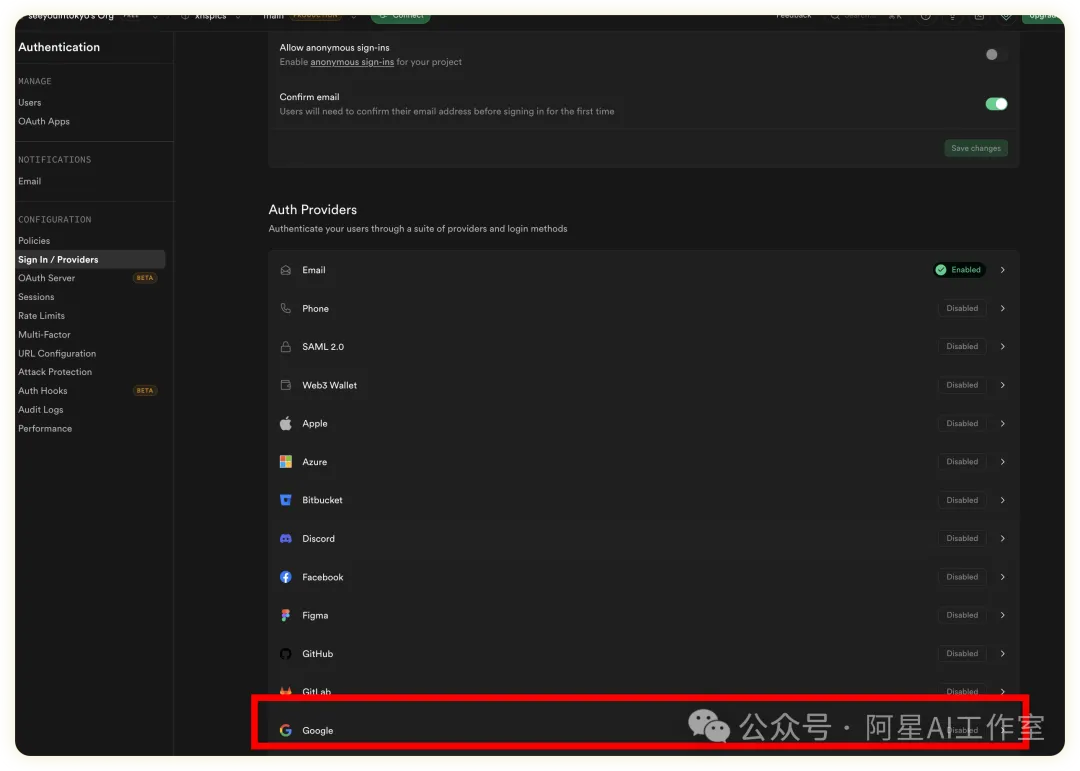The image size is (1080, 771).
Task: Turn off the Confirm email toggle
Action: coord(996,104)
